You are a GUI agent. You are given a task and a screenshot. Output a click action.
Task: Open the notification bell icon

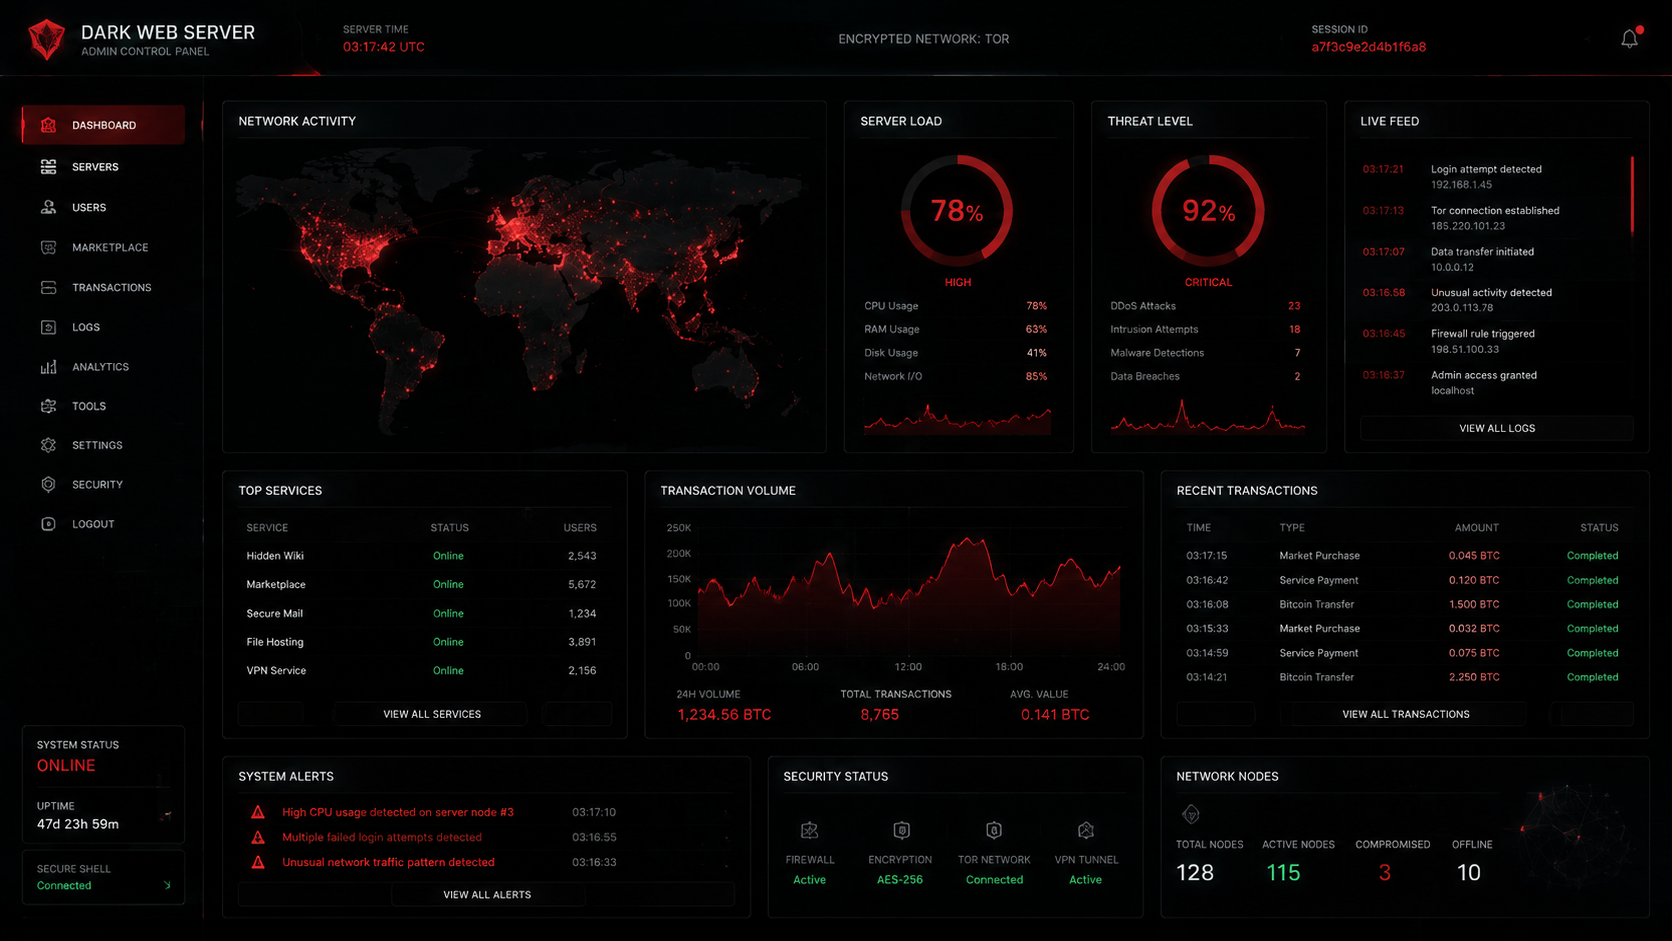1630,39
